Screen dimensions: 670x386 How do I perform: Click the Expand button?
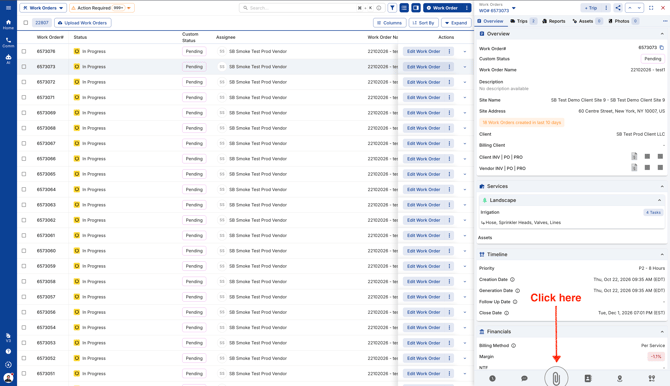click(x=456, y=23)
